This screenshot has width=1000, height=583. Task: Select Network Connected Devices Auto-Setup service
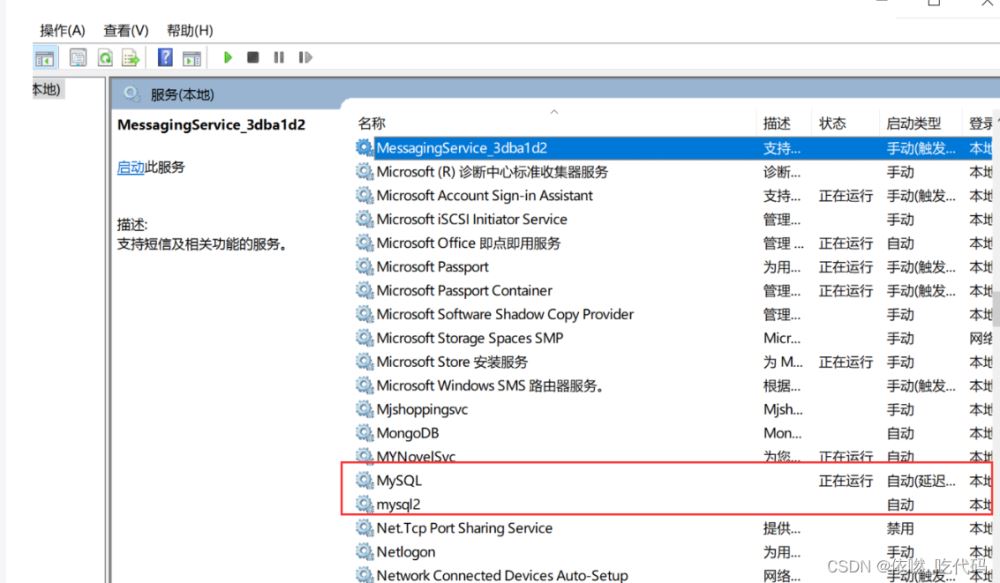pos(502,575)
